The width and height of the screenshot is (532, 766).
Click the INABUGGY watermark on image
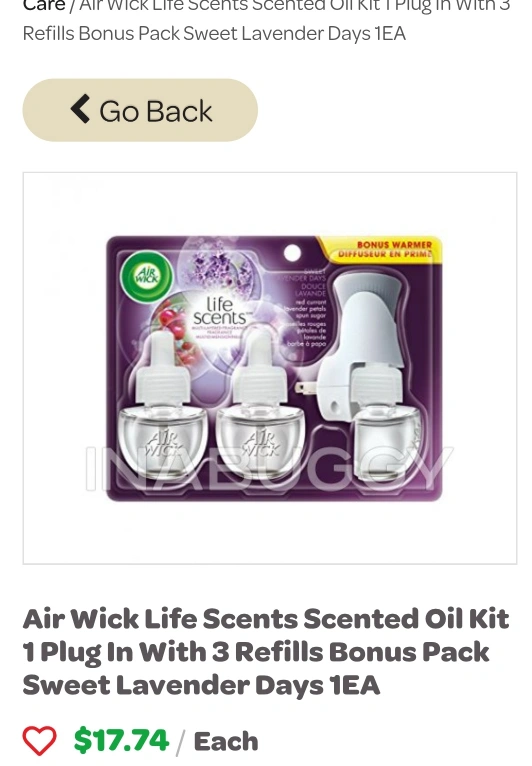coord(270,468)
